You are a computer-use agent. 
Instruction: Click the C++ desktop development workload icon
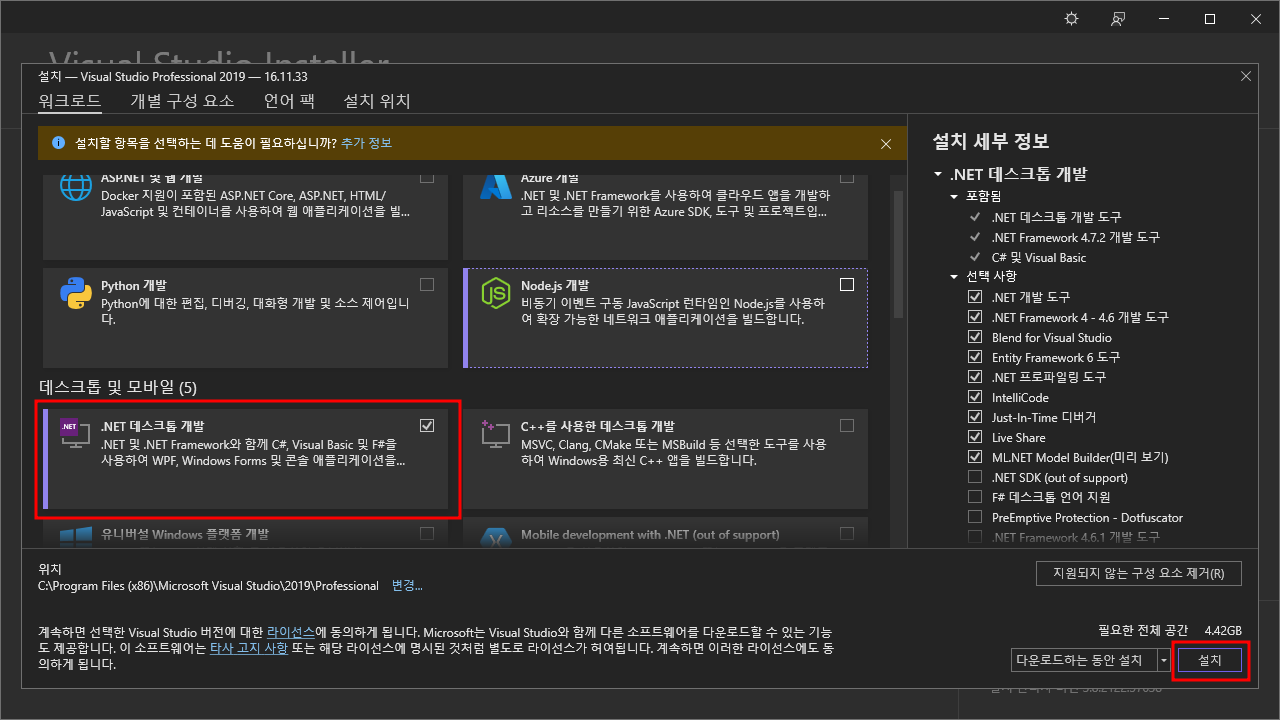pos(496,433)
